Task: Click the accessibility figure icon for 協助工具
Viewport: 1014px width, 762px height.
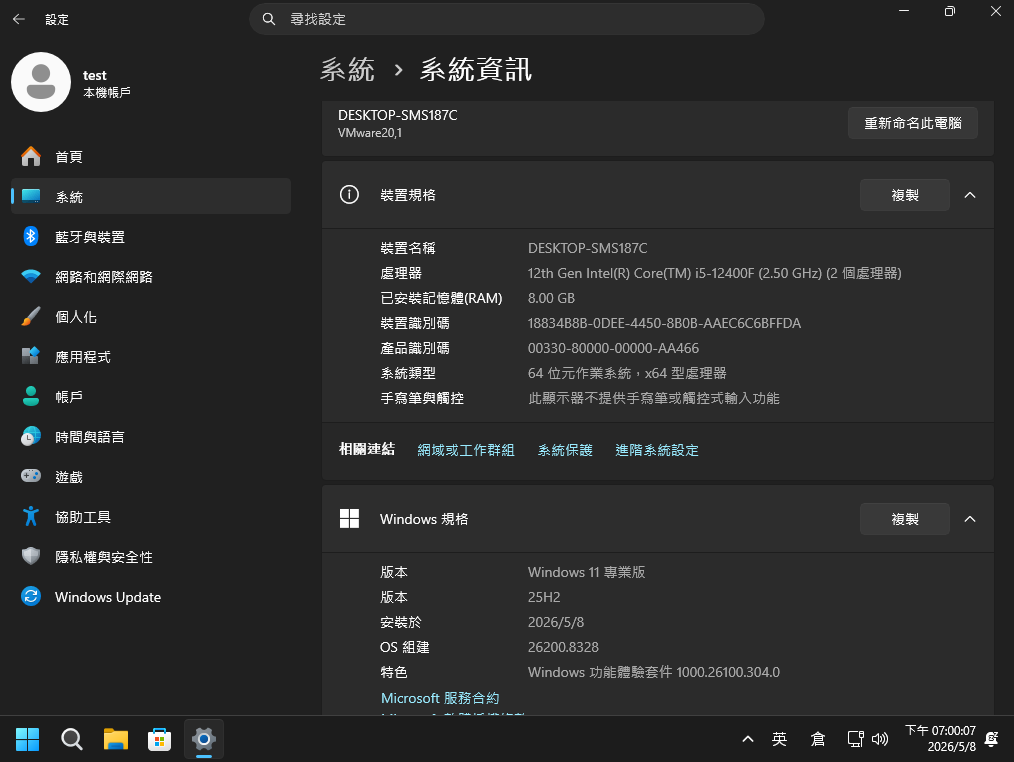Action: (x=30, y=516)
